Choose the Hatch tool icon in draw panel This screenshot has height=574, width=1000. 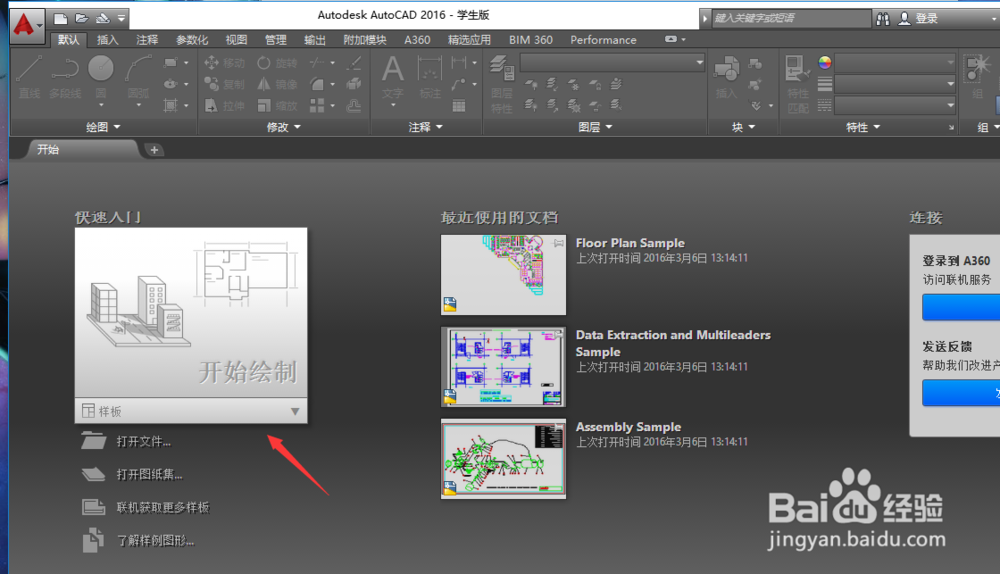pyautogui.click(x=170, y=105)
